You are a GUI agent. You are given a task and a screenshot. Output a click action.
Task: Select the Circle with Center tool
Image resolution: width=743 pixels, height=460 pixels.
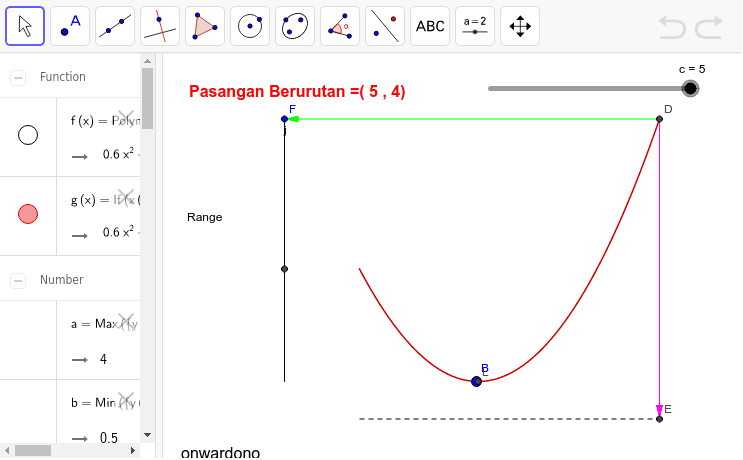click(x=250, y=26)
